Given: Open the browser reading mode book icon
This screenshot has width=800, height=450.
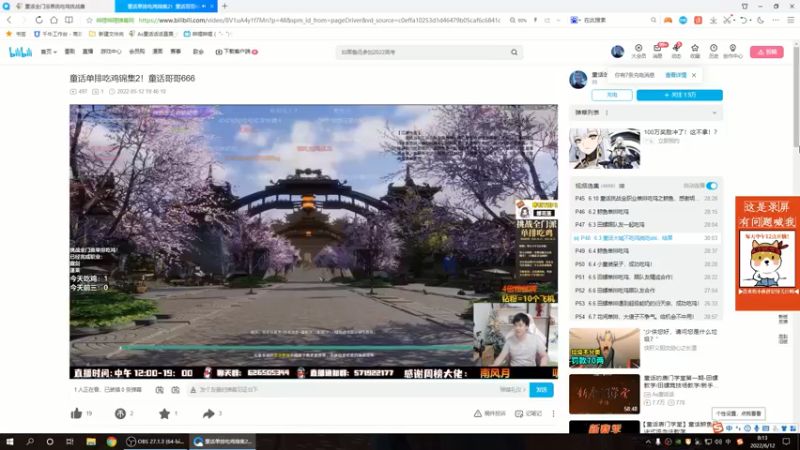Looking at the screenshot, I should click(69, 20).
